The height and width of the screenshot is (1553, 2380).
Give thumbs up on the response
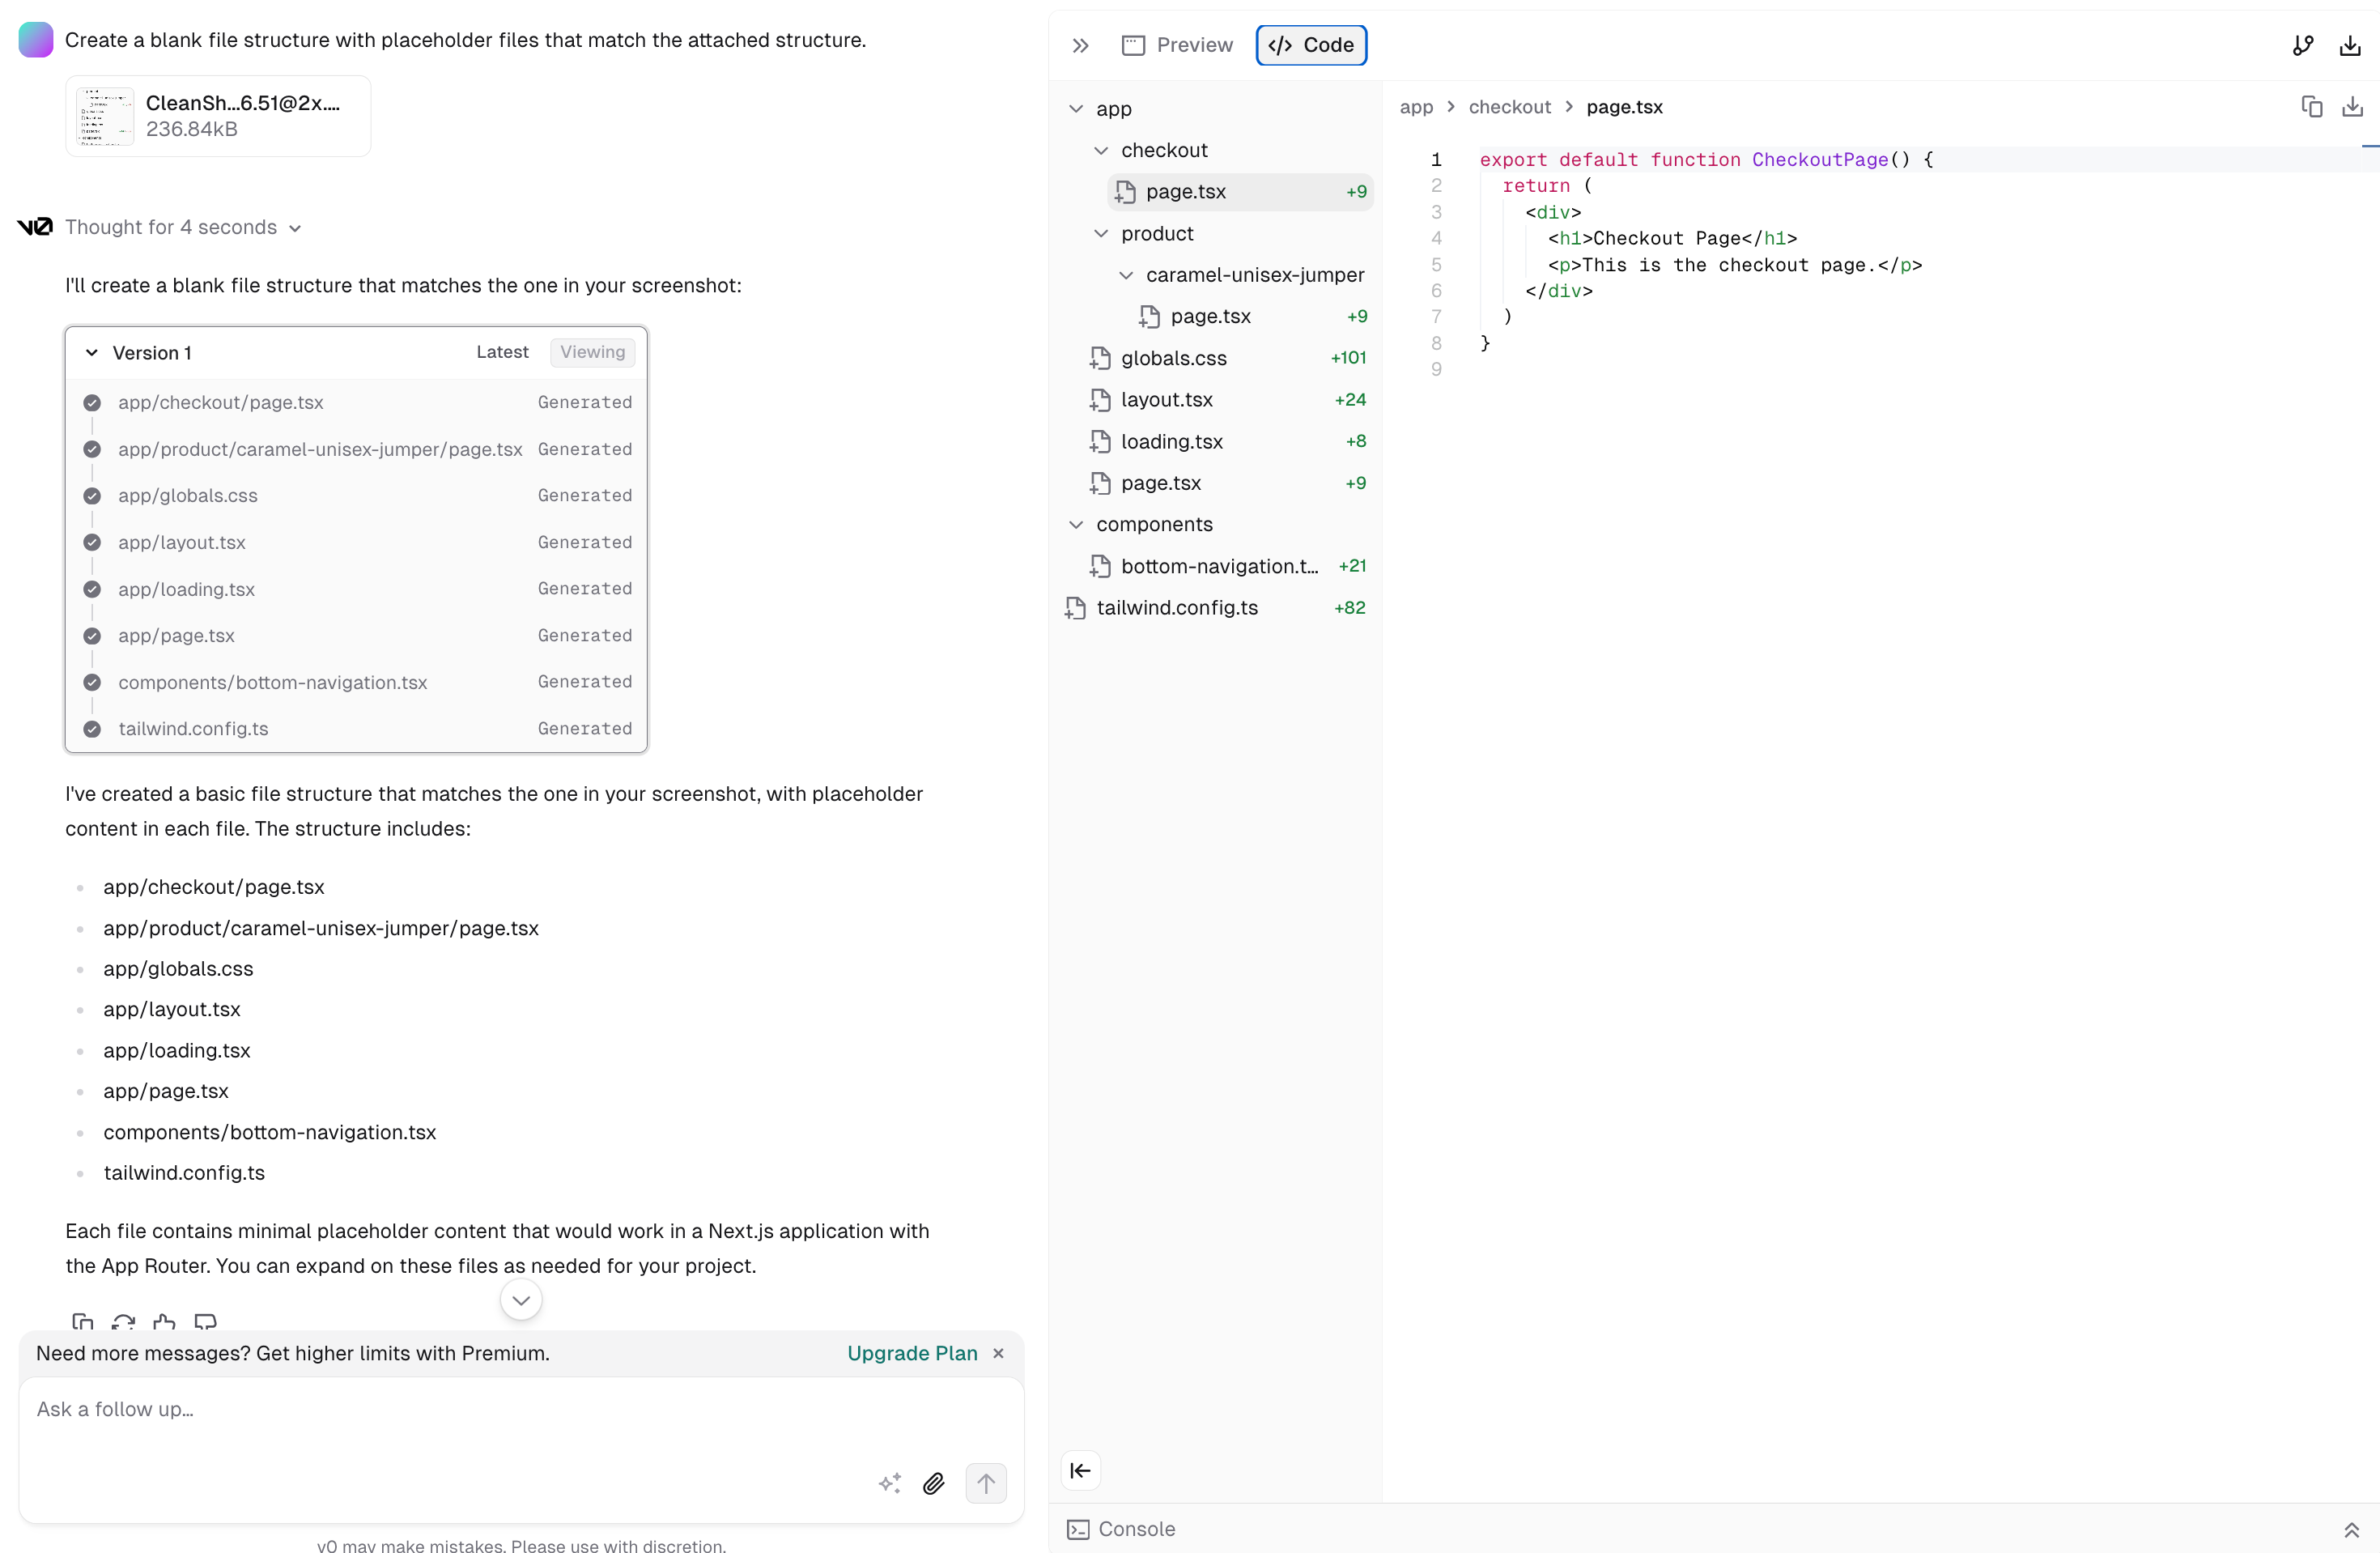164,1321
